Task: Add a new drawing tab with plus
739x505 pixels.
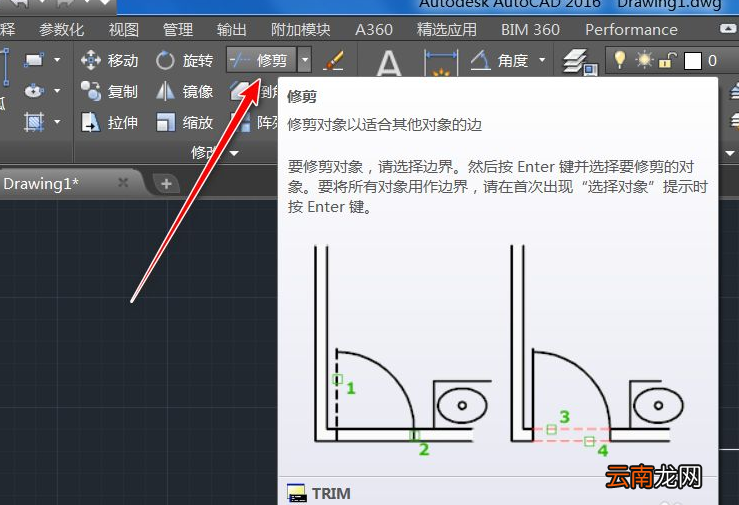Action: pos(166,184)
